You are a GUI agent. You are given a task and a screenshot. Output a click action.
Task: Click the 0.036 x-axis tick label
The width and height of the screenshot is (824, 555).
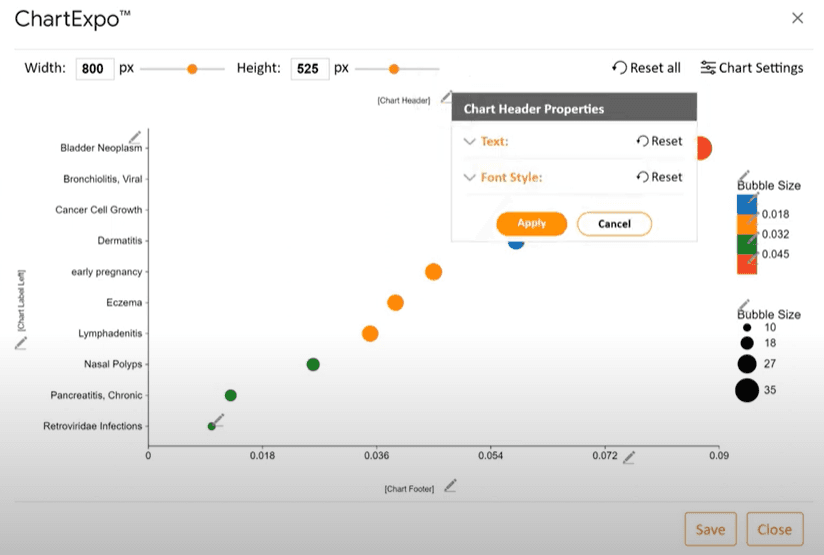click(x=376, y=456)
